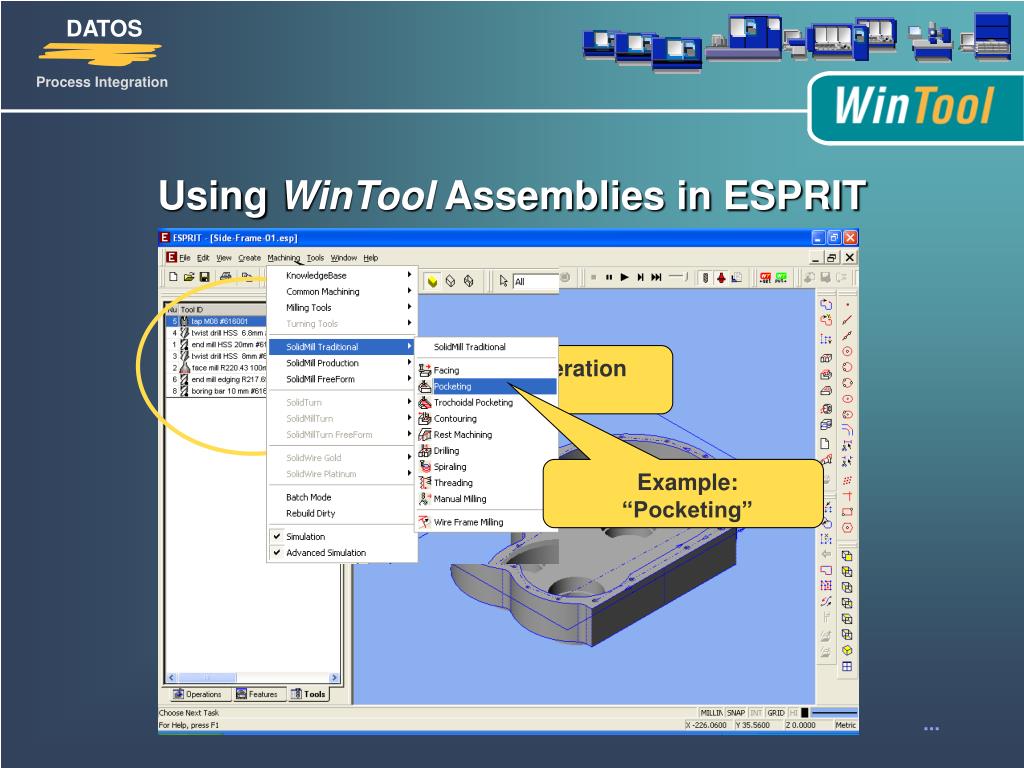Click the New document icon in toolbar

[x=173, y=277]
